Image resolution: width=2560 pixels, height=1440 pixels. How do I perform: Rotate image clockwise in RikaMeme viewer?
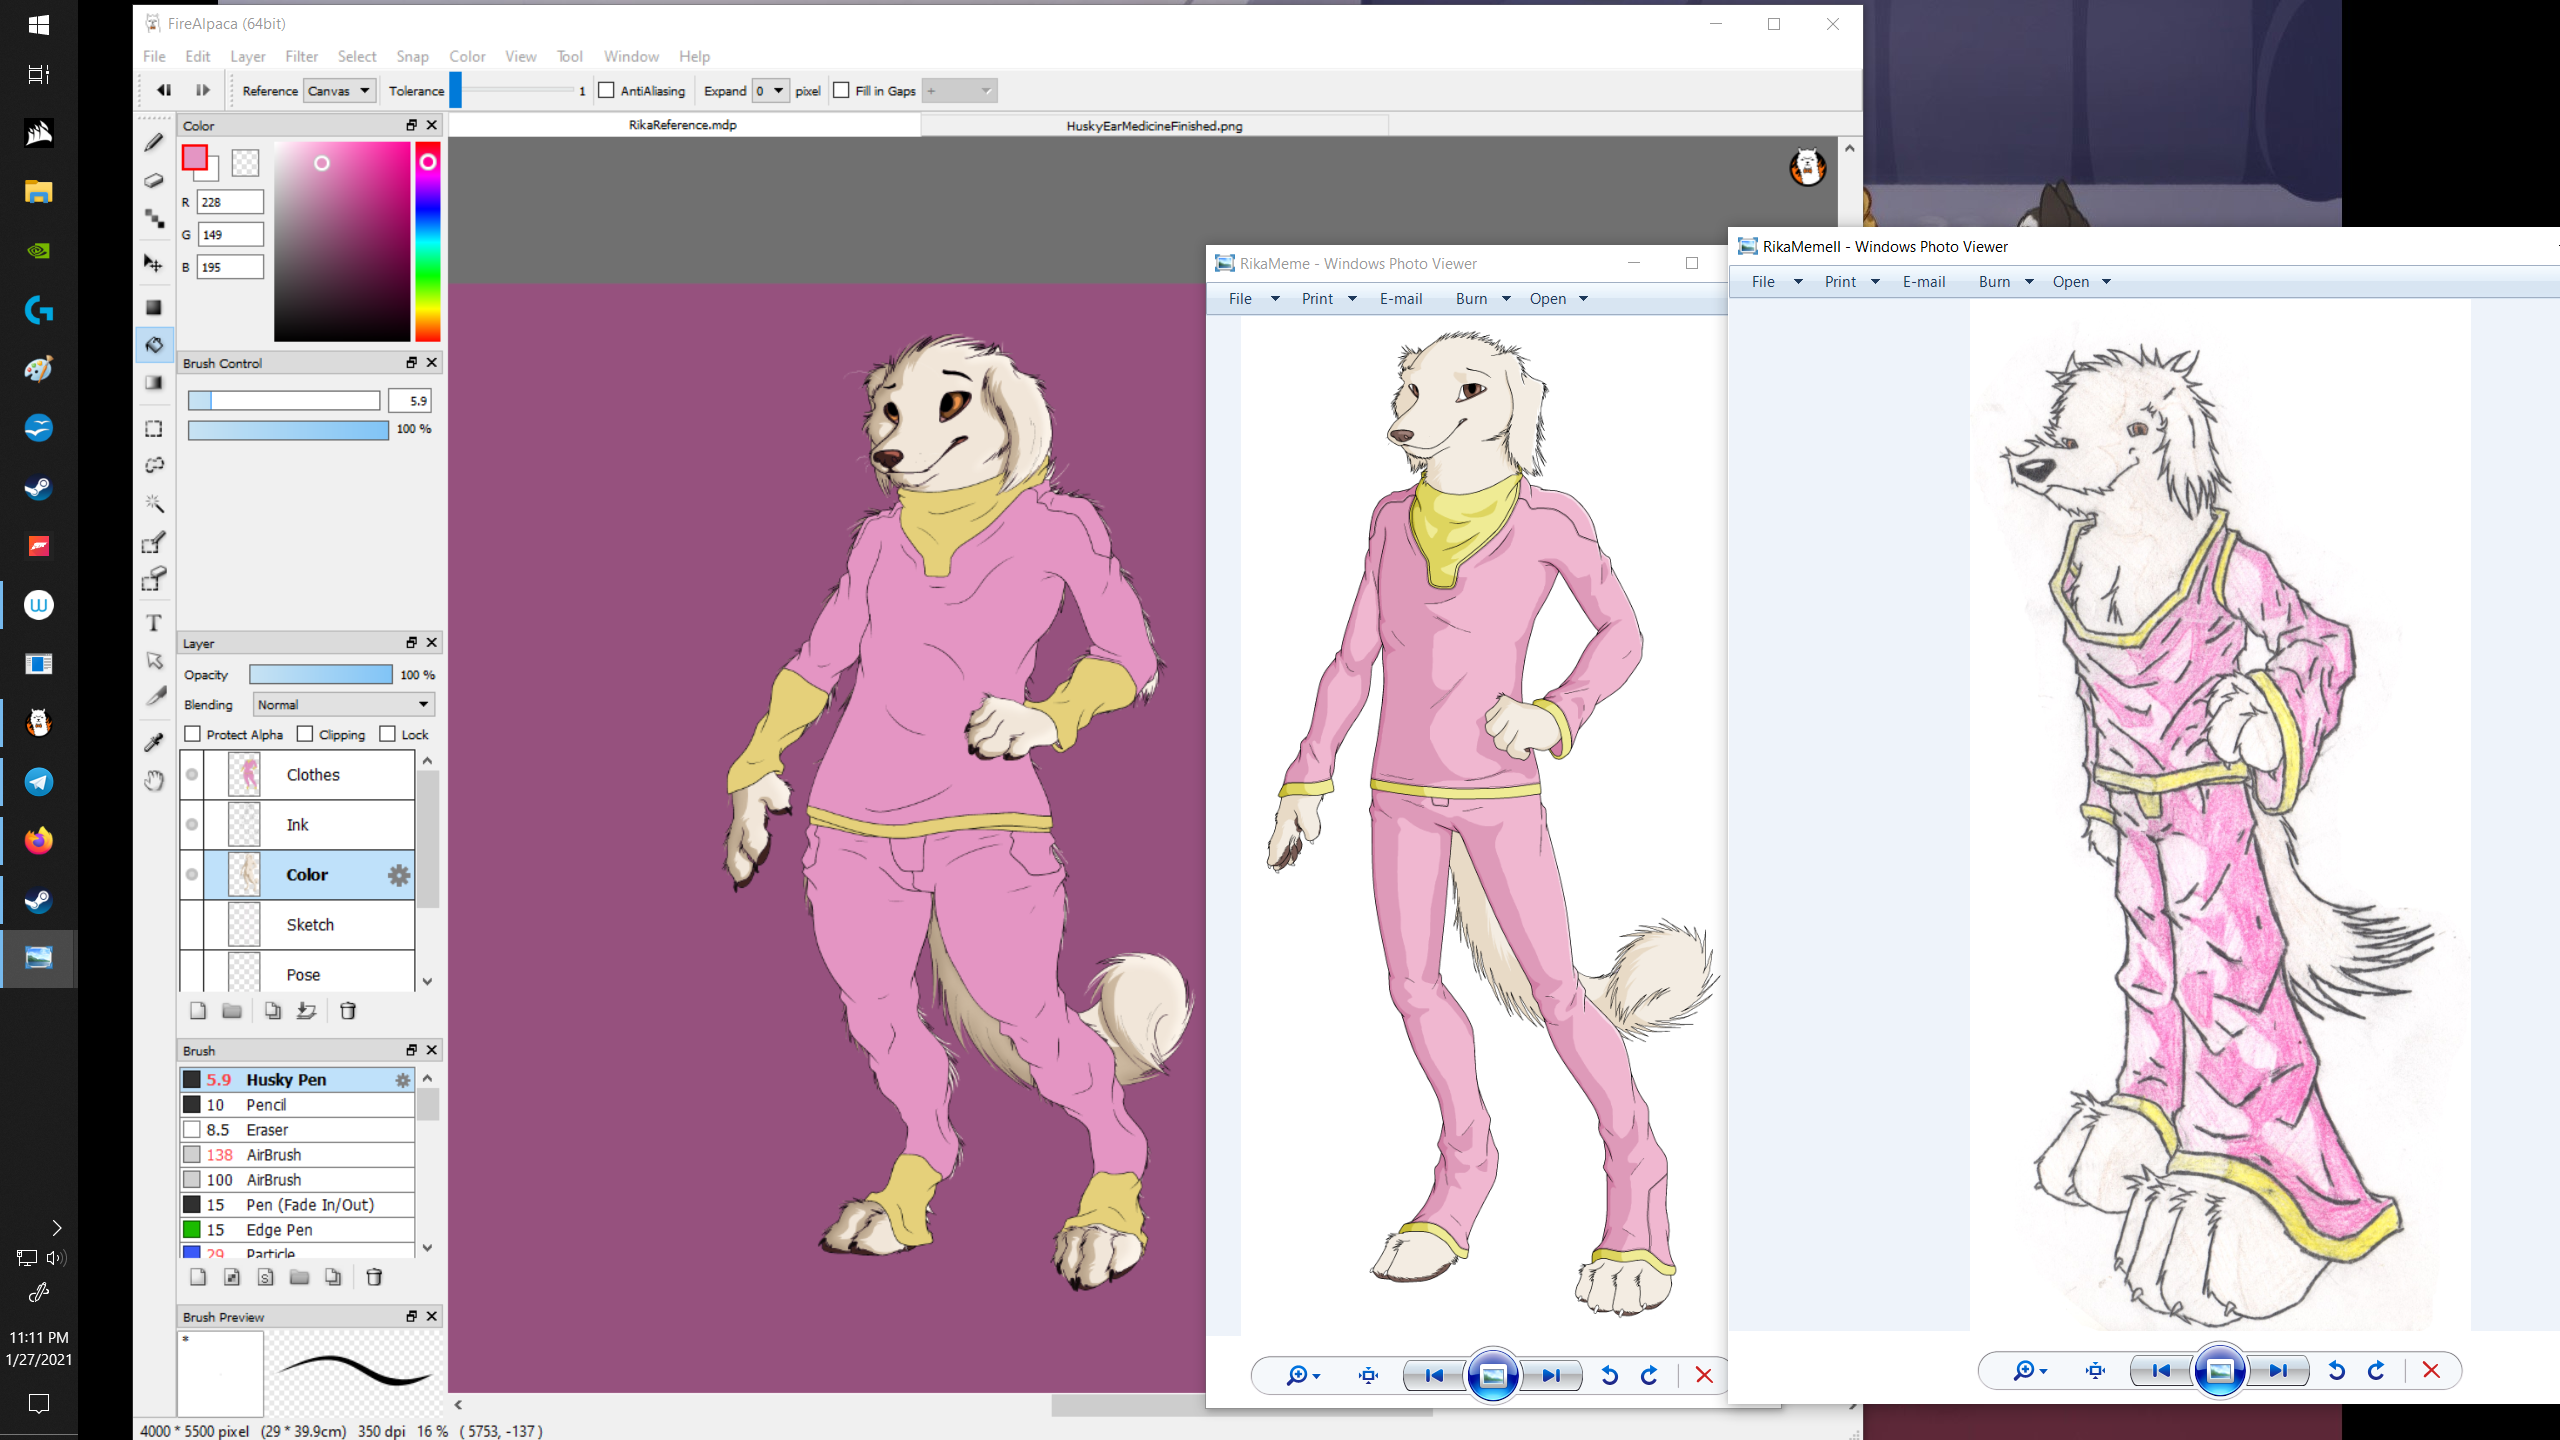point(1649,1376)
